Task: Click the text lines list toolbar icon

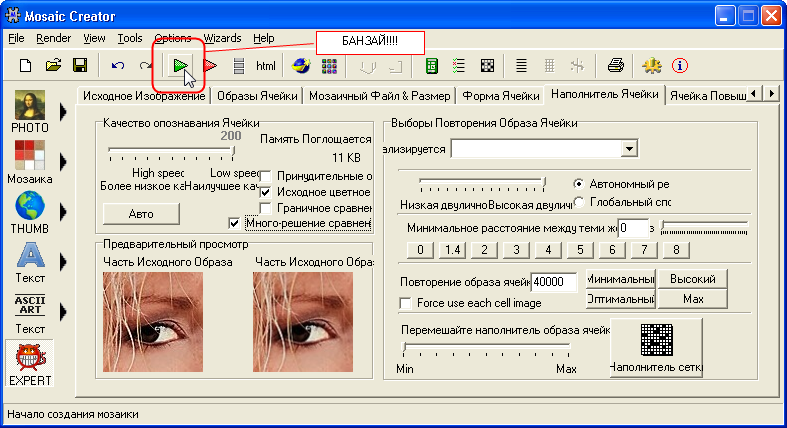Action: click(x=521, y=66)
